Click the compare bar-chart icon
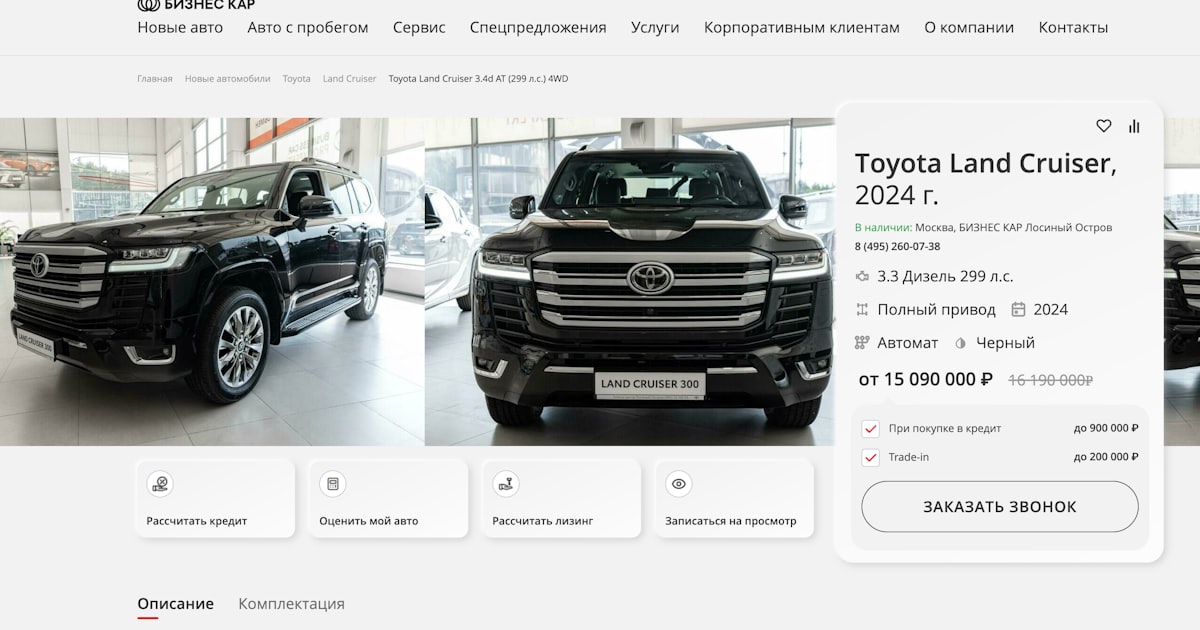 point(1134,126)
